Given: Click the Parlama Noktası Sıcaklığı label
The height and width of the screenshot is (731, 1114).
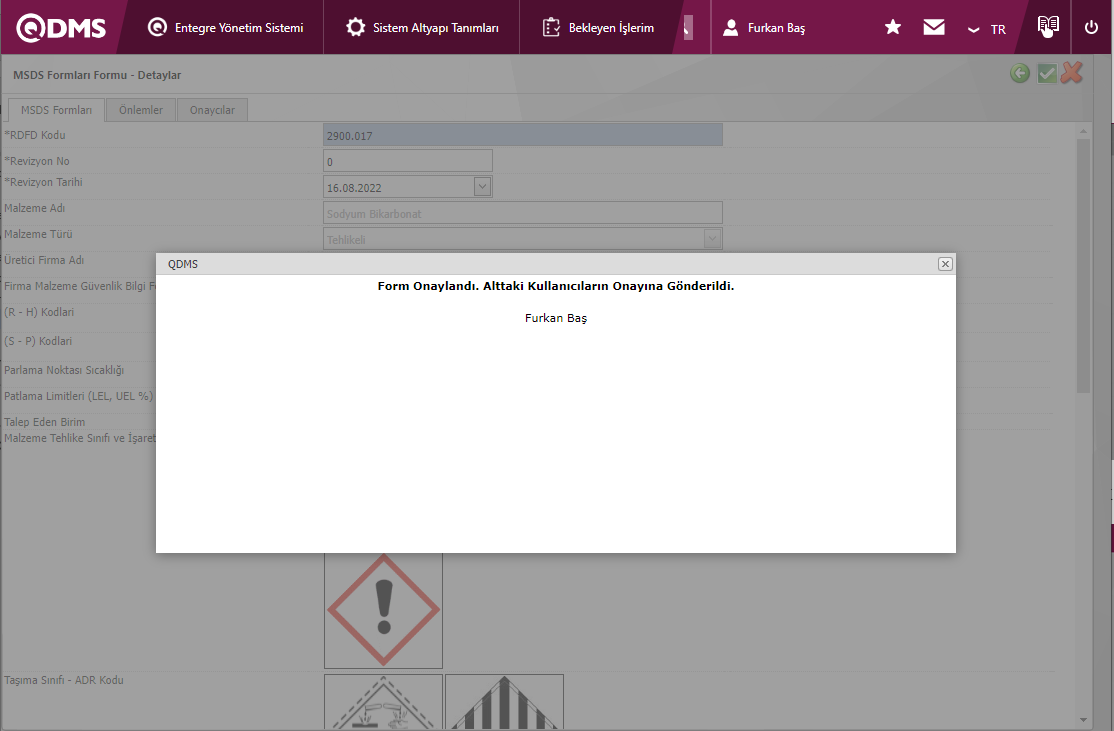Looking at the screenshot, I should pyautogui.click(x=64, y=371).
